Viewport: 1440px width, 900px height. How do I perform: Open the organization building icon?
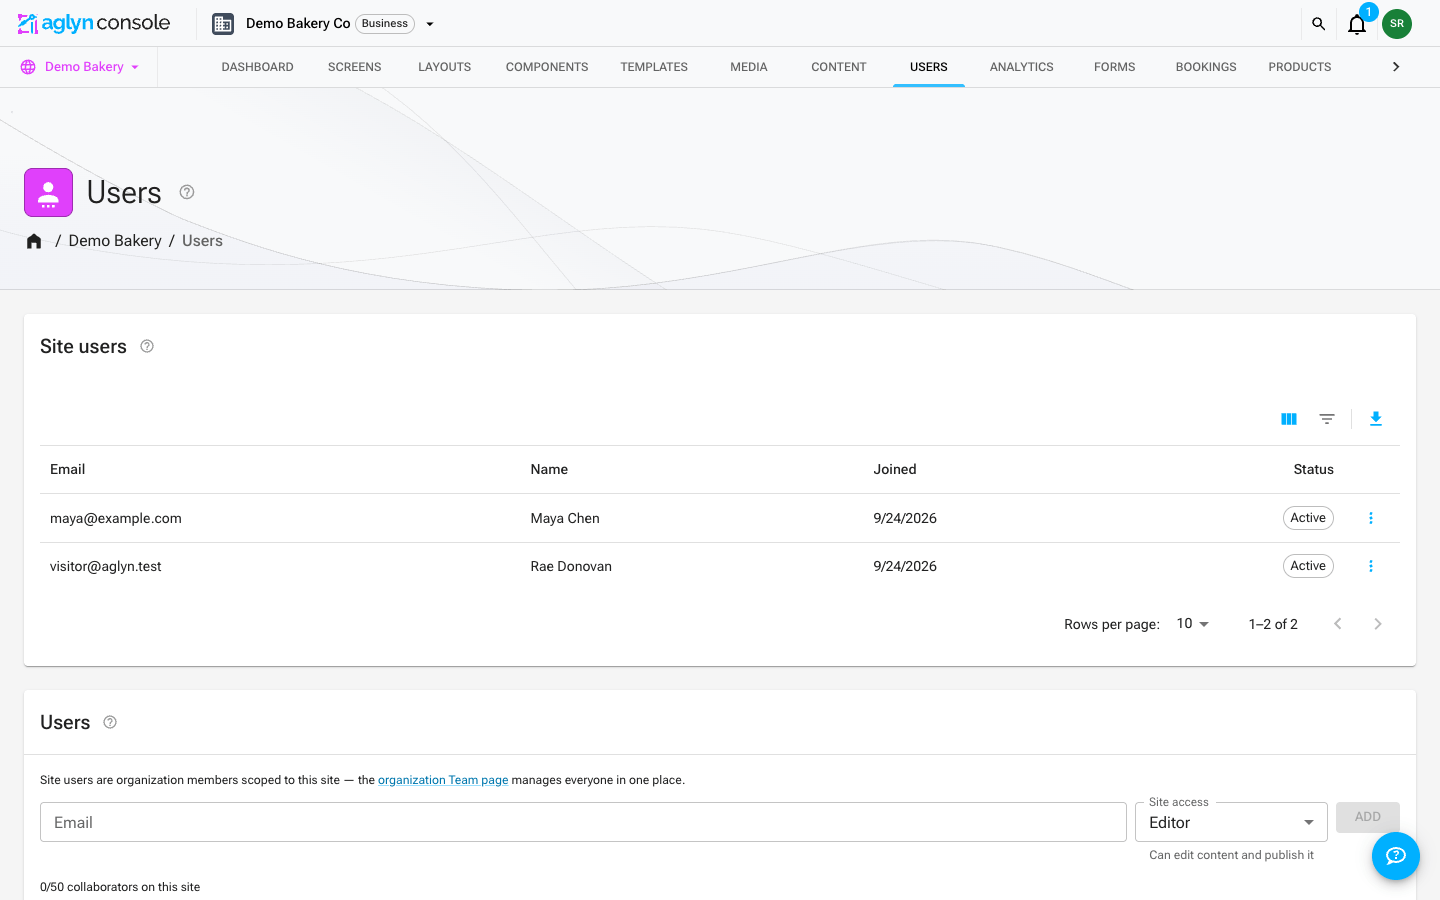(223, 24)
